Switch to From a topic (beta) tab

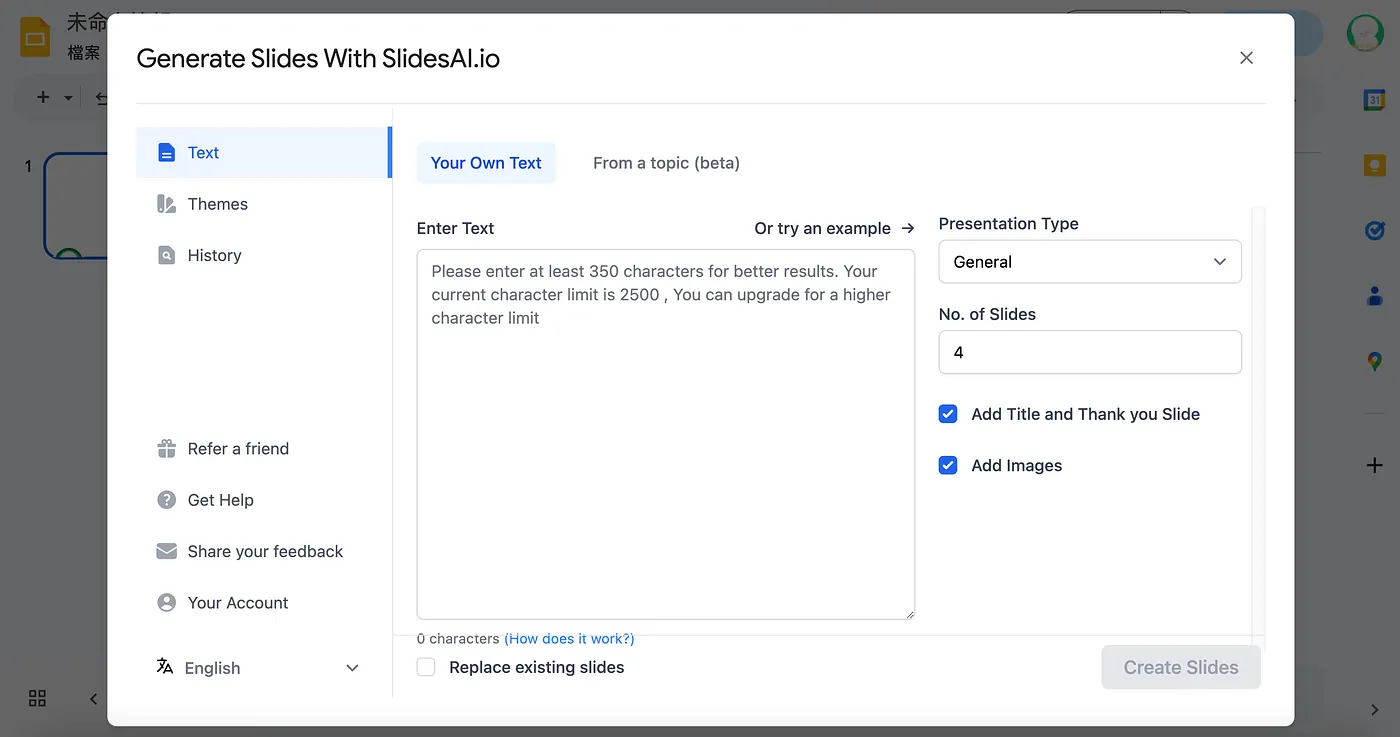pyautogui.click(x=666, y=163)
